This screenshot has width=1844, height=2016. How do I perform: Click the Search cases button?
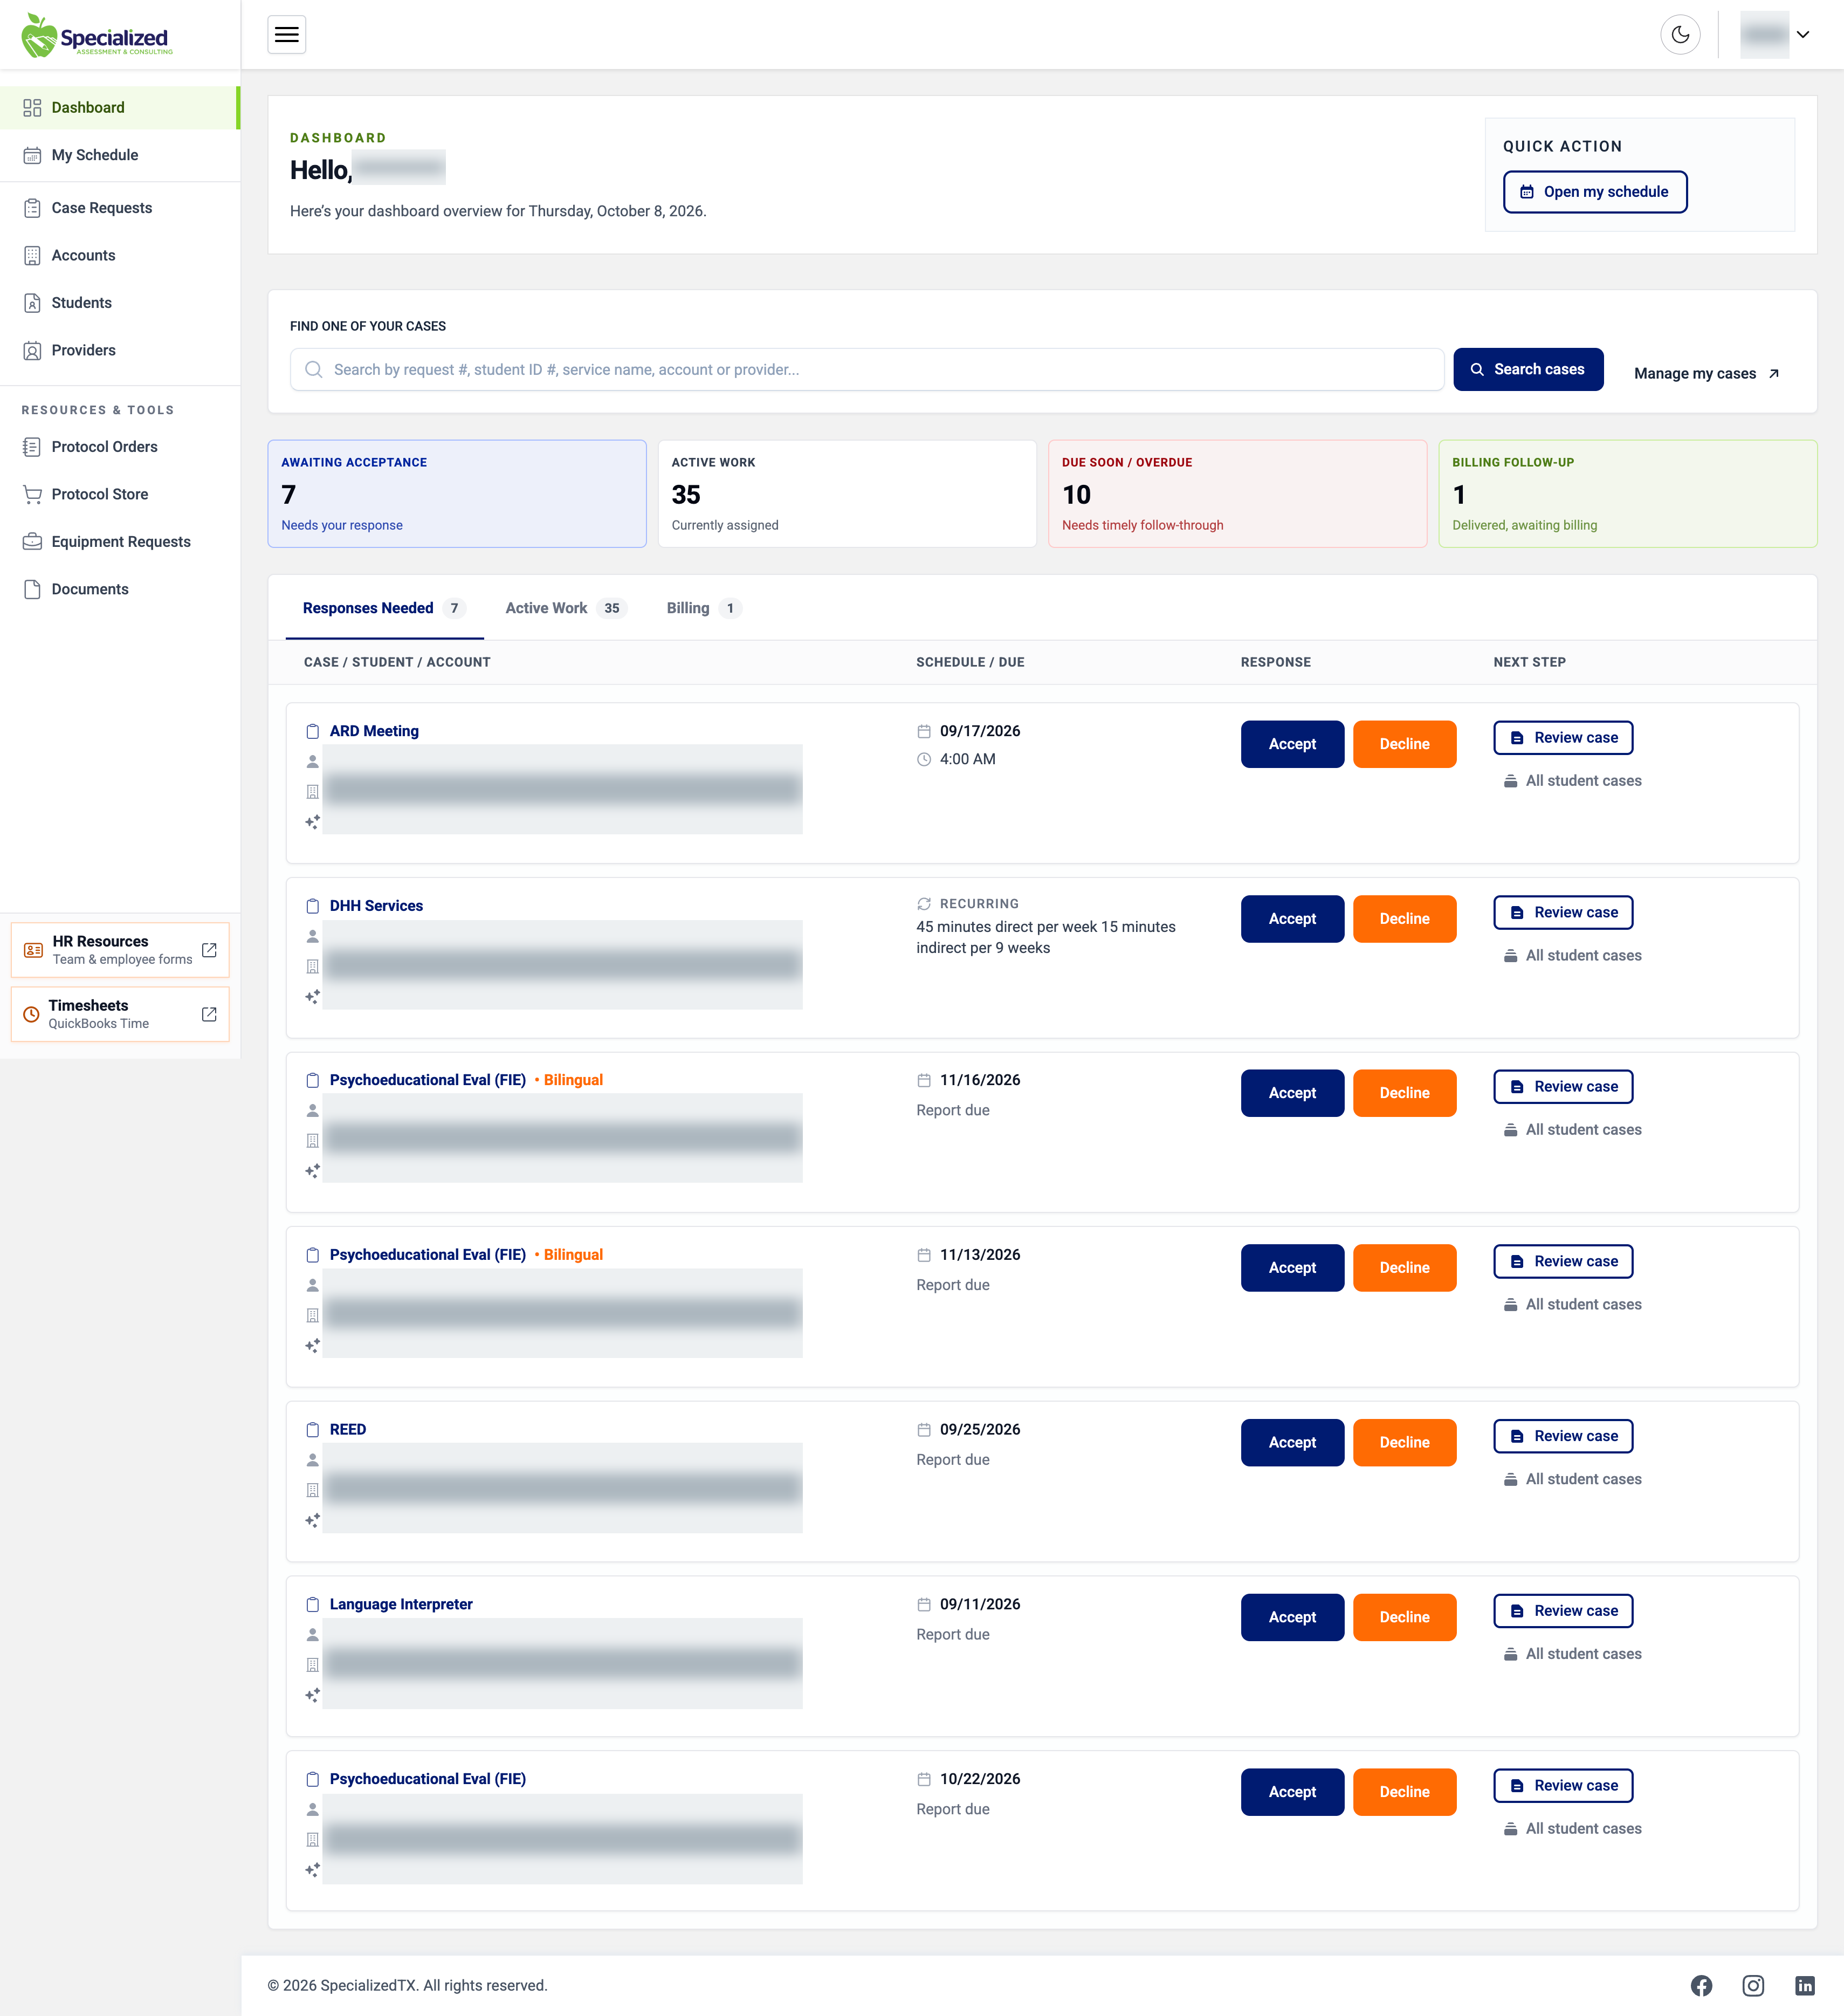(x=1528, y=369)
